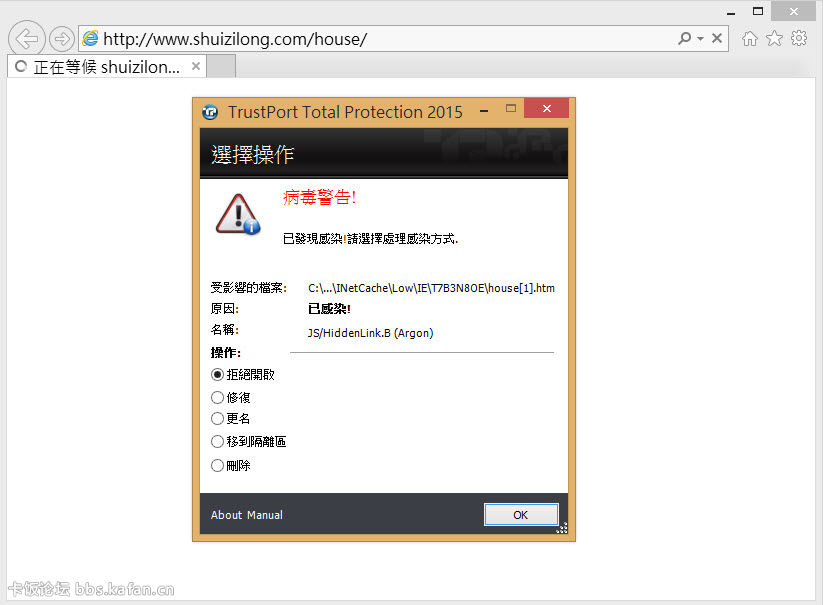Click the Internet Explorer page icon in address bar
The image size is (823, 605).
click(91, 38)
